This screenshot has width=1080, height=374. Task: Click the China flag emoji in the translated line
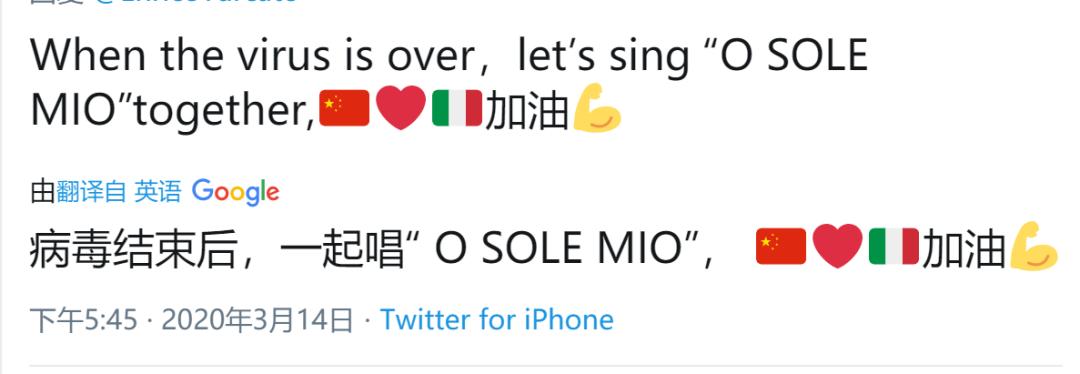tap(781, 246)
